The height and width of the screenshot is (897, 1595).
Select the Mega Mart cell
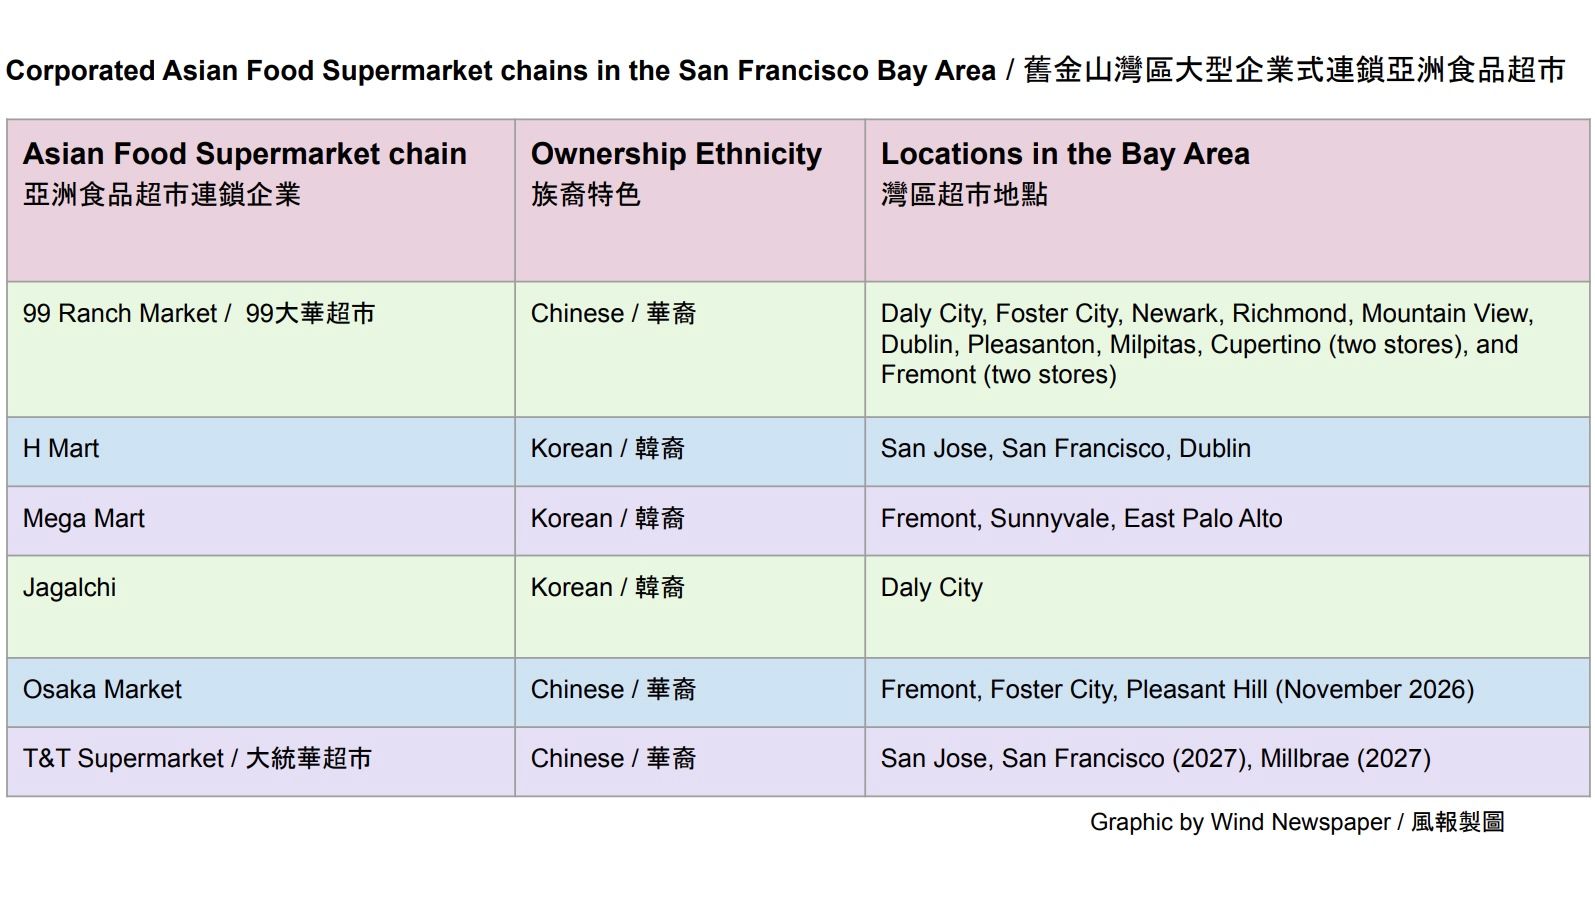click(x=261, y=521)
